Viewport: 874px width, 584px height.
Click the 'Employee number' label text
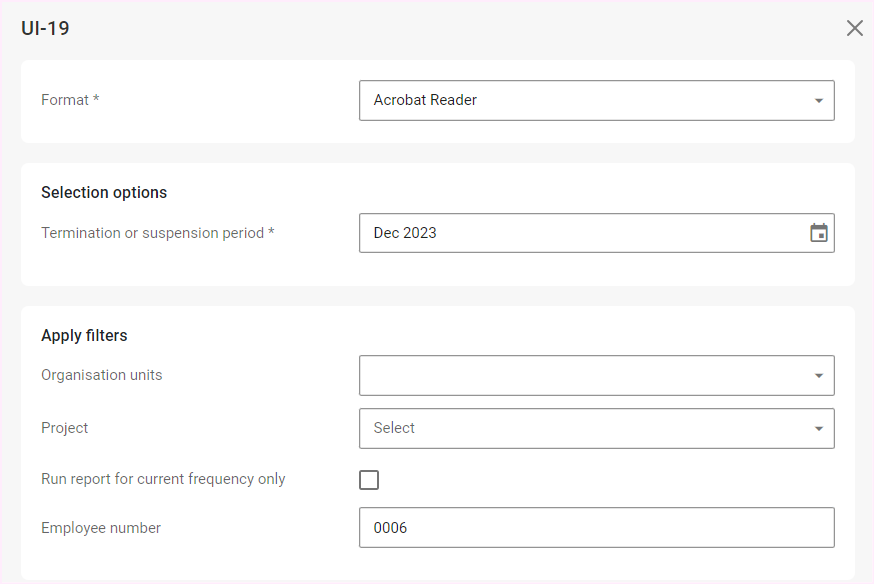point(101,528)
